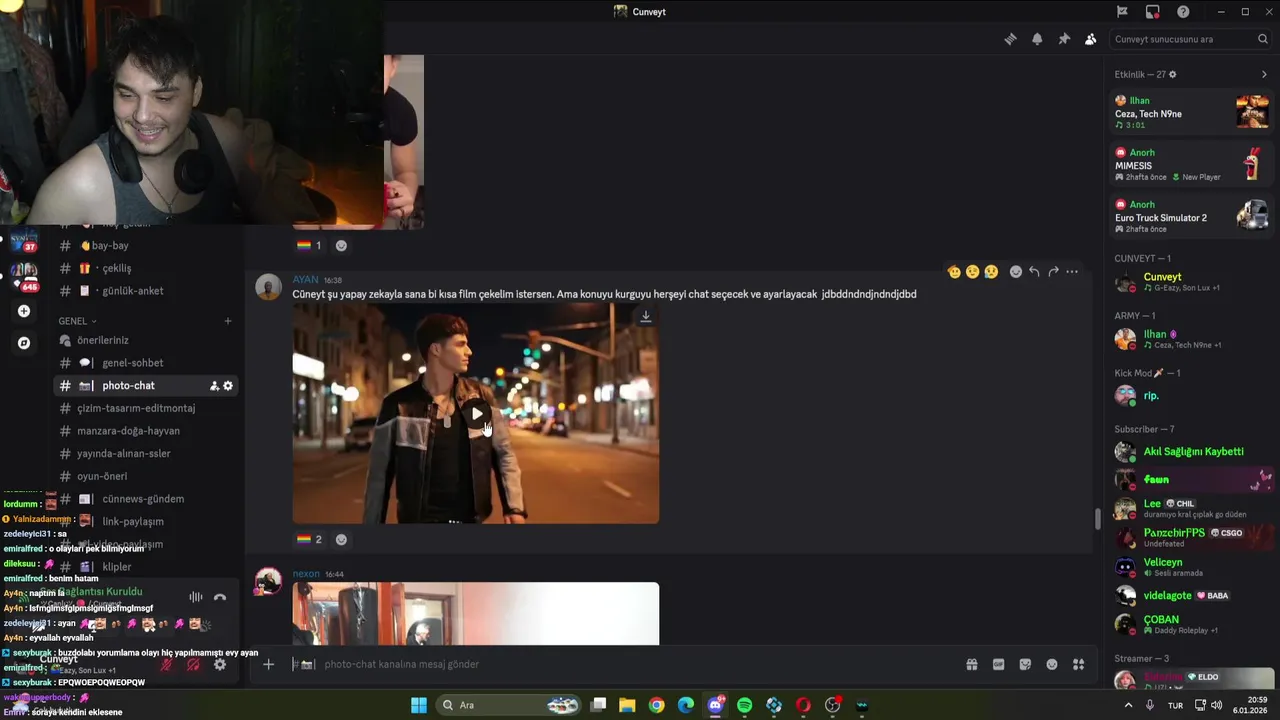Open notification settings bell icon
Viewport: 1280px width, 720px height.
1037,39
